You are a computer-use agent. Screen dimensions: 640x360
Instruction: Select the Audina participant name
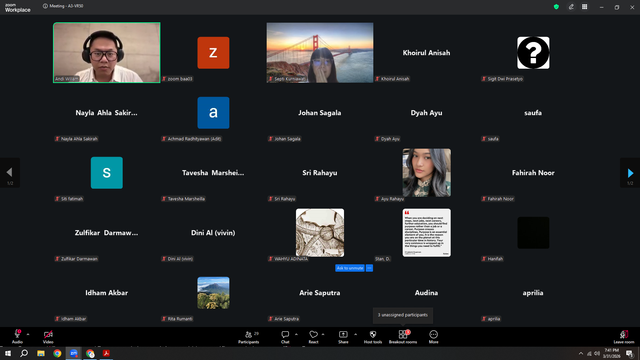[426, 293]
